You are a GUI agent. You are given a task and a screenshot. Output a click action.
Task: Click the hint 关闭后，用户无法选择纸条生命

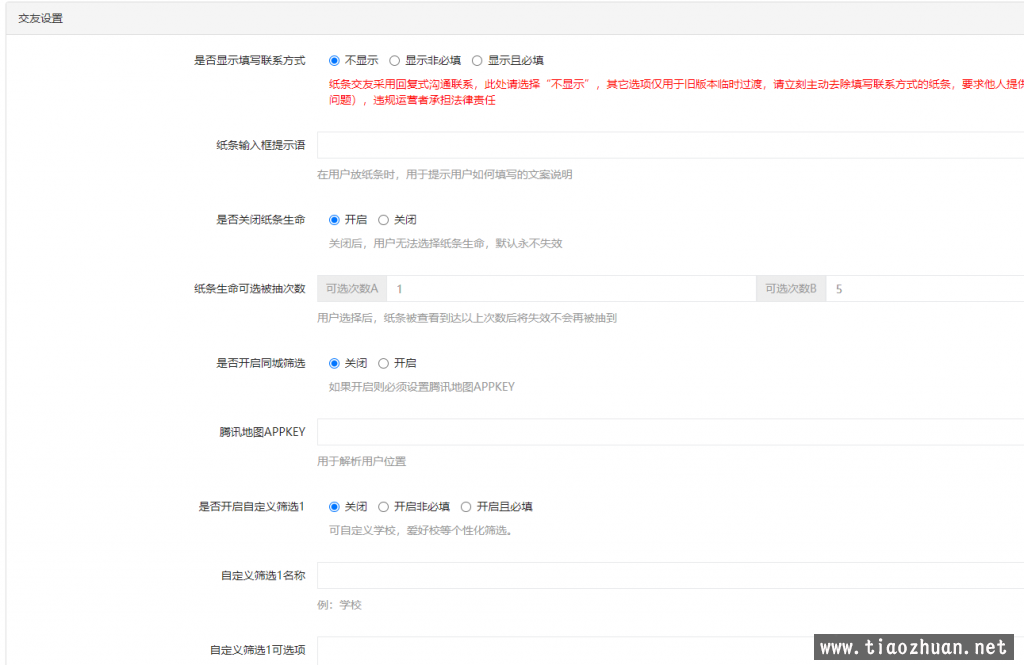pyautogui.click(x=445, y=244)
